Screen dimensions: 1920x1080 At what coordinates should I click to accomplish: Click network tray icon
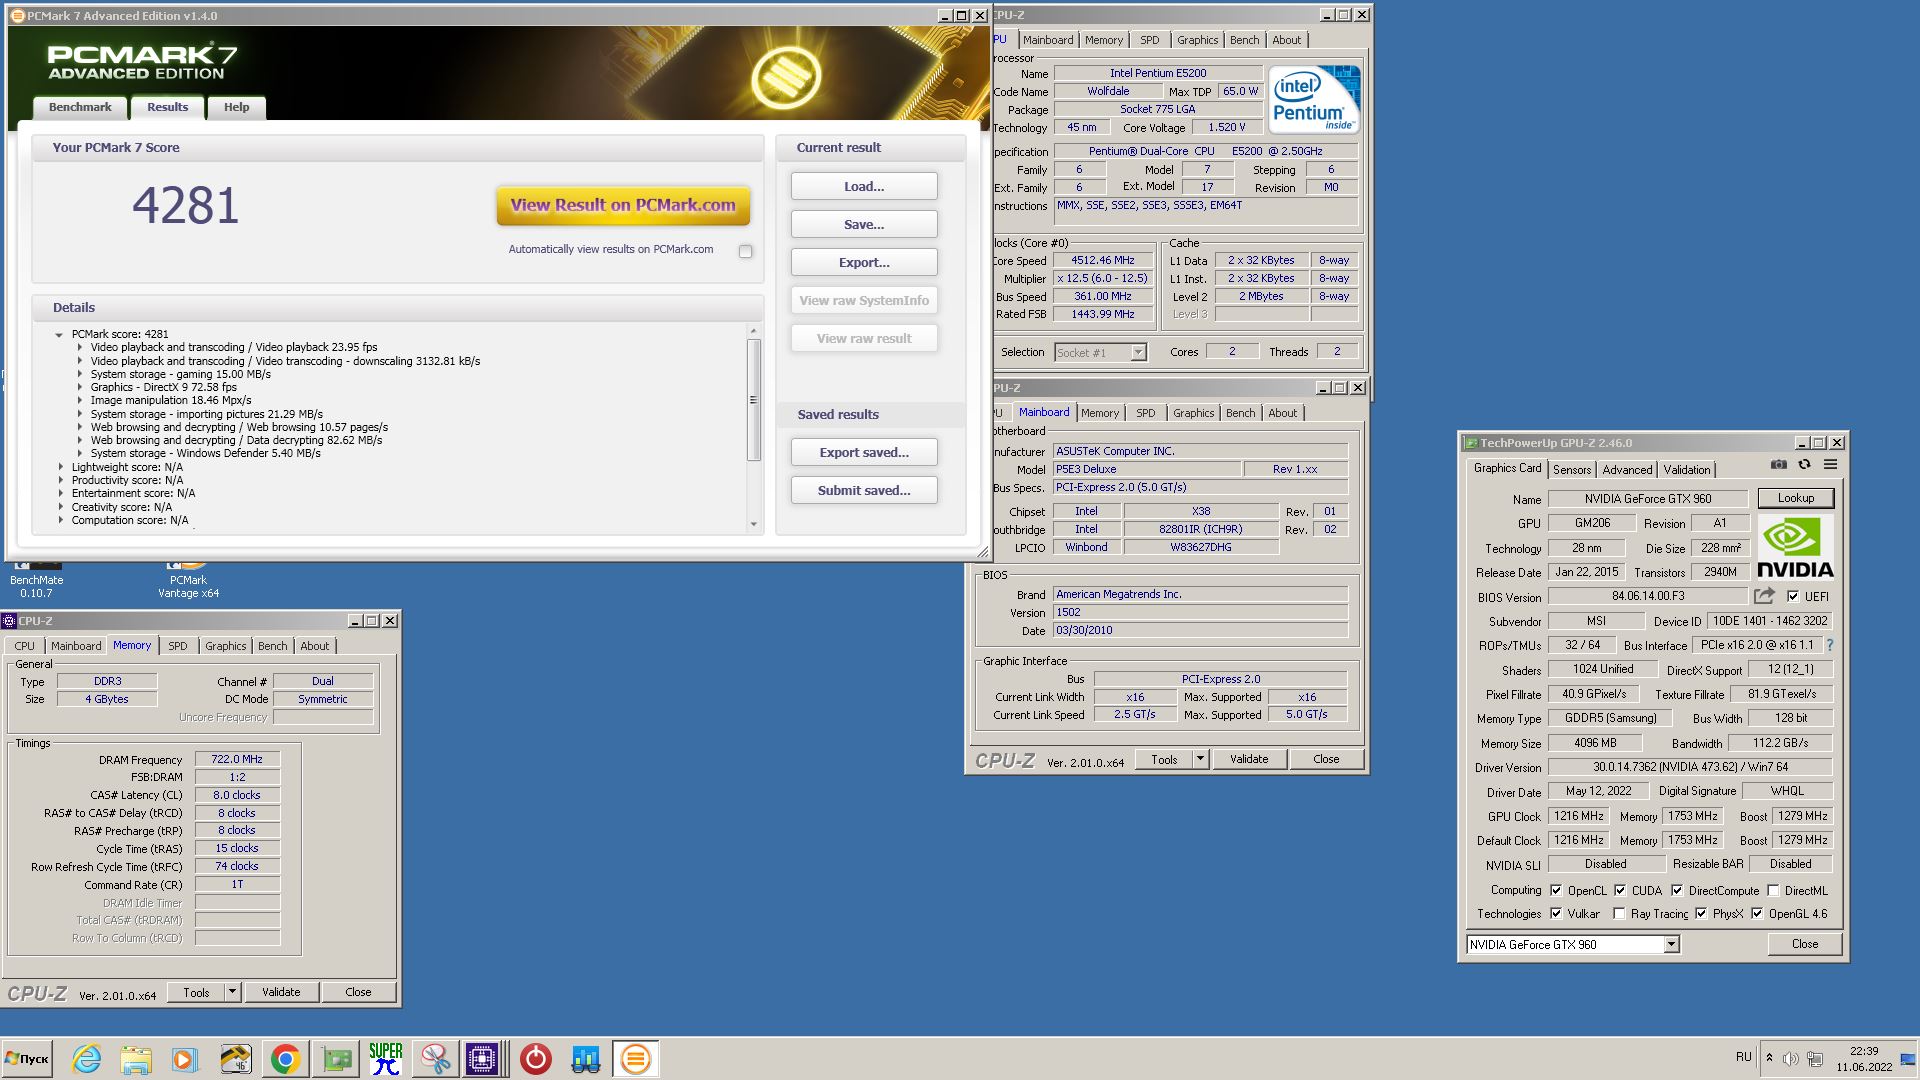[x=1815, y=1059]
